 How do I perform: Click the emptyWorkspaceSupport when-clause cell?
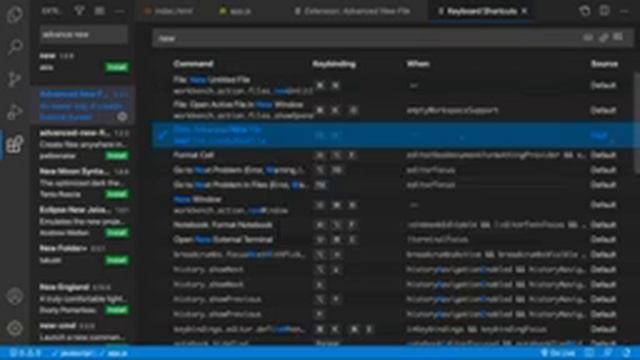[x=452, y=110]
